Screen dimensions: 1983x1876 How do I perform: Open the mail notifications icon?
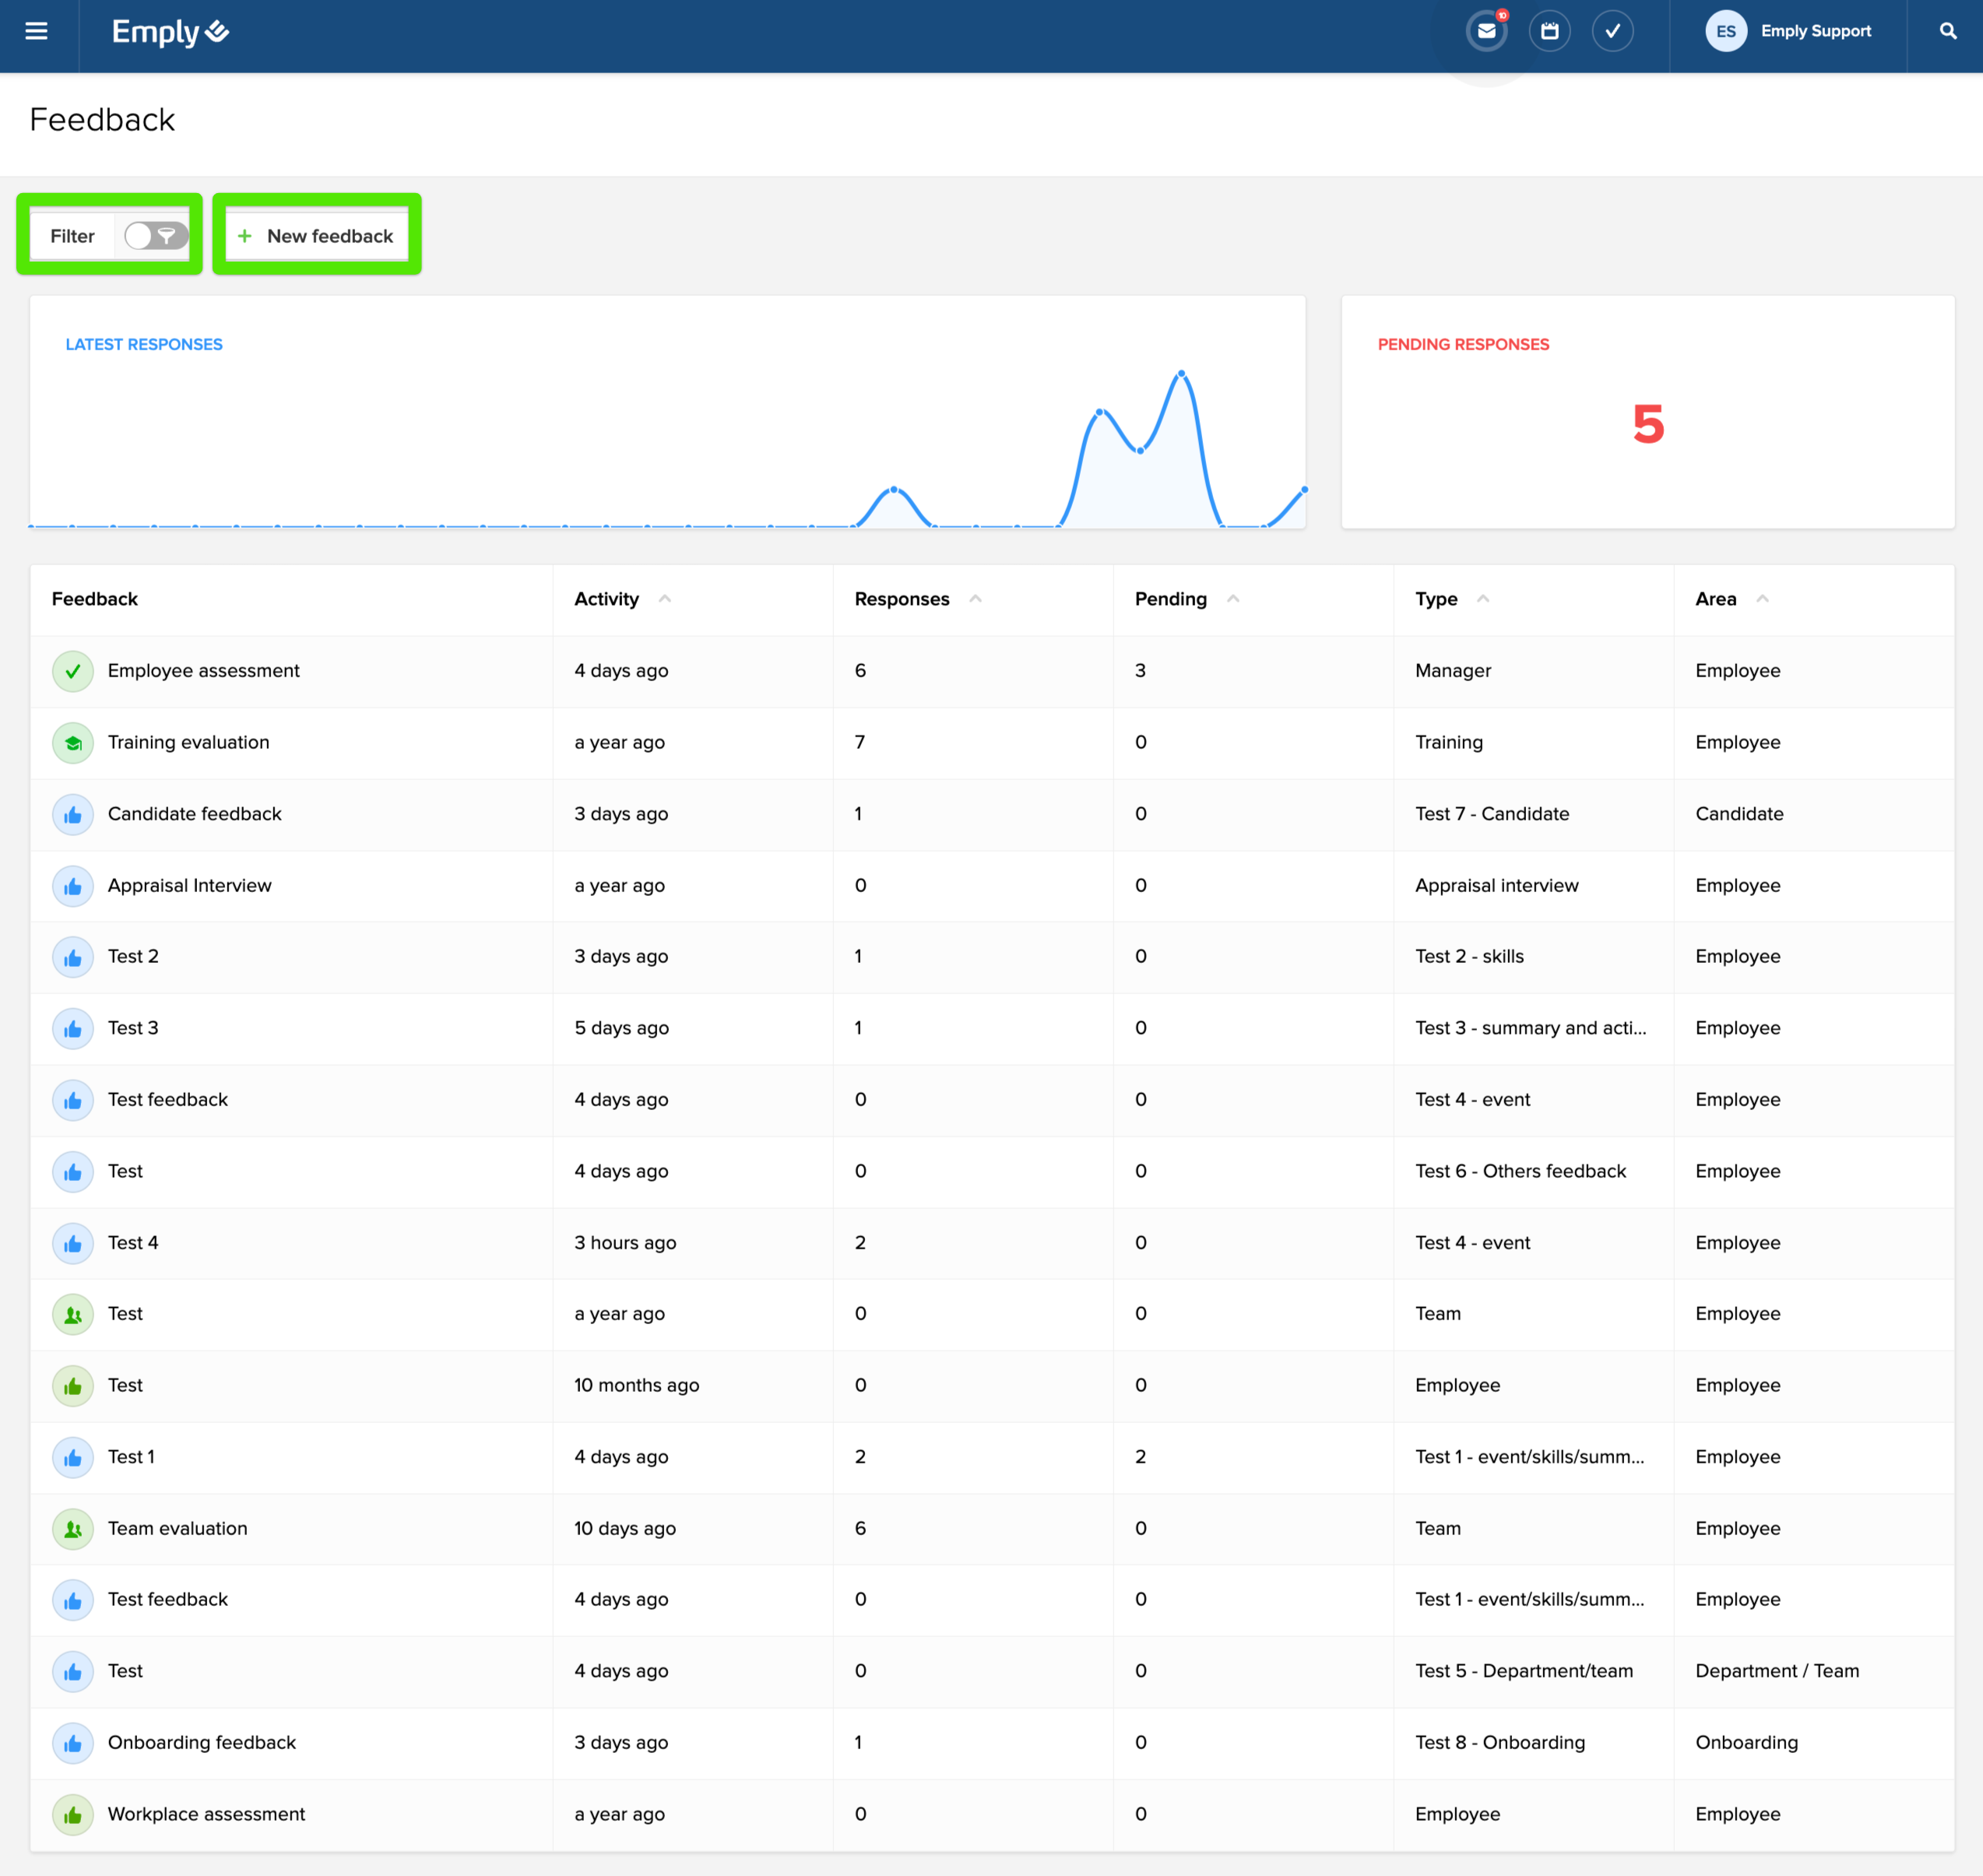(x=1486, y=31)
